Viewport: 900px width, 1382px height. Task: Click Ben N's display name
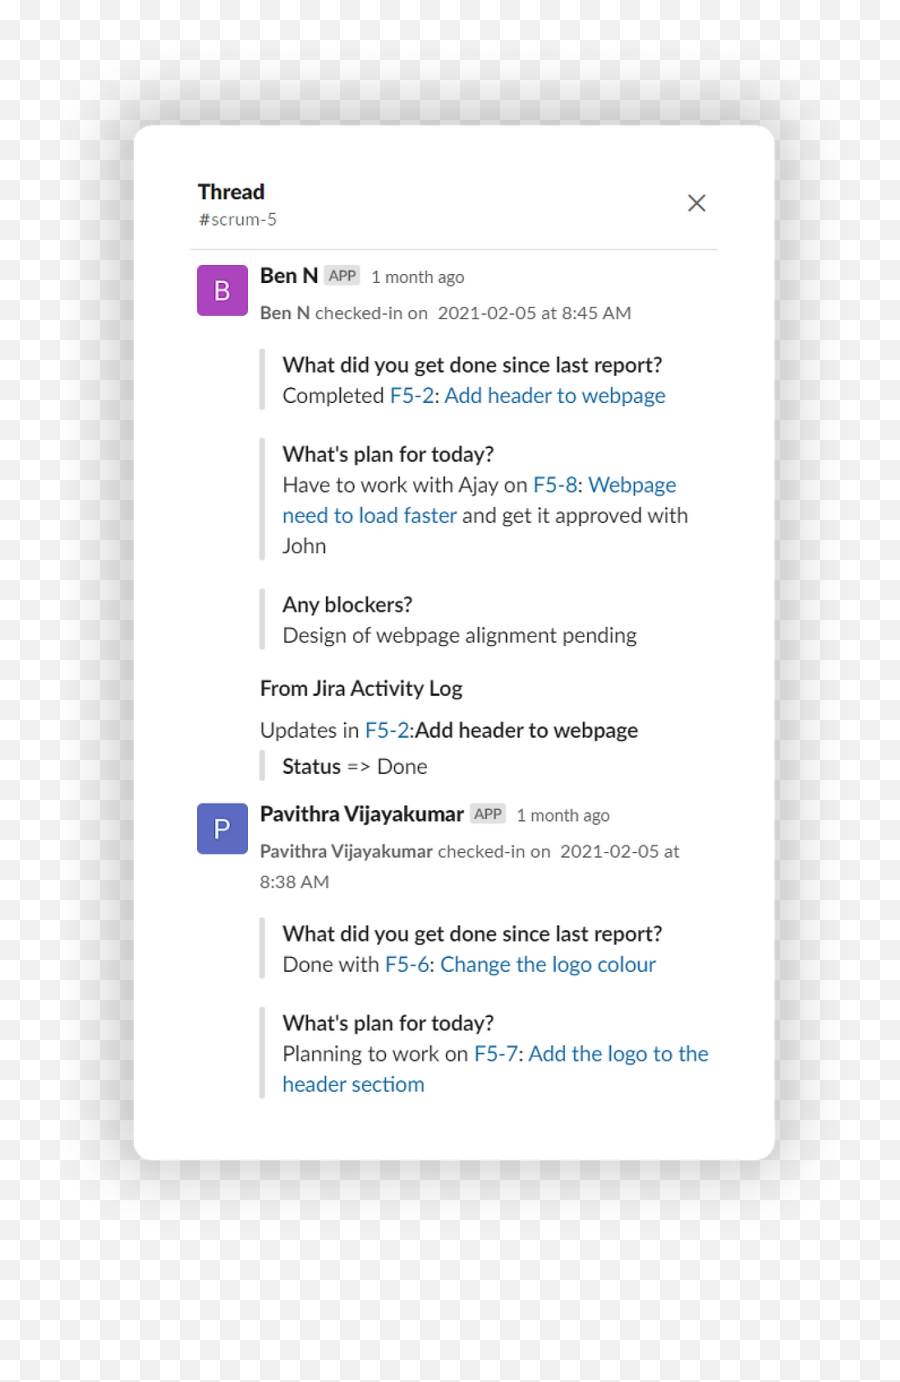click(288, 275)
